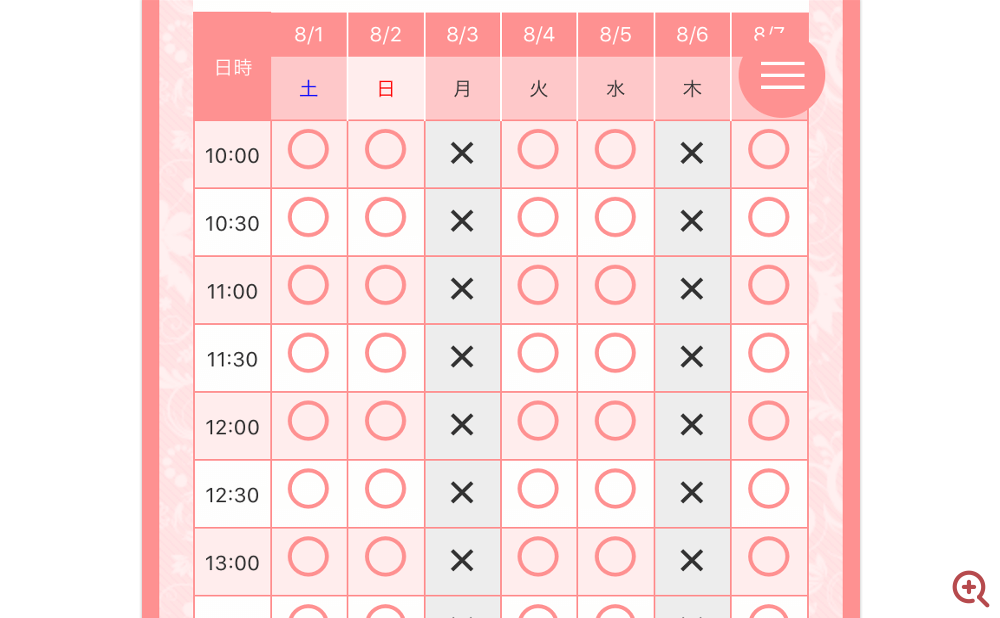Viewport: 1000px width, 618px height.
Task: Click the unavailable X for 8/3 at 10:00
Action: [x=462, y=153]
